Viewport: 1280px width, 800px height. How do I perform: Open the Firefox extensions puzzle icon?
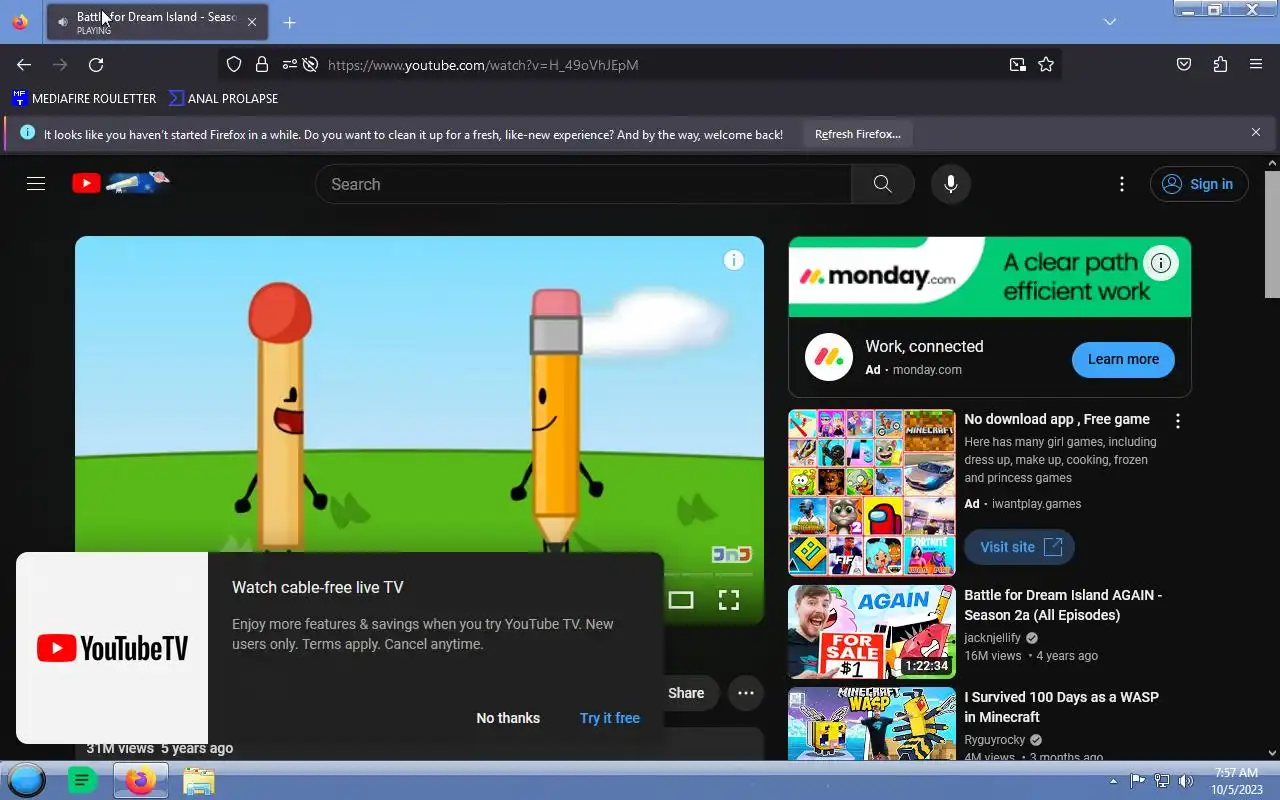1220,65
